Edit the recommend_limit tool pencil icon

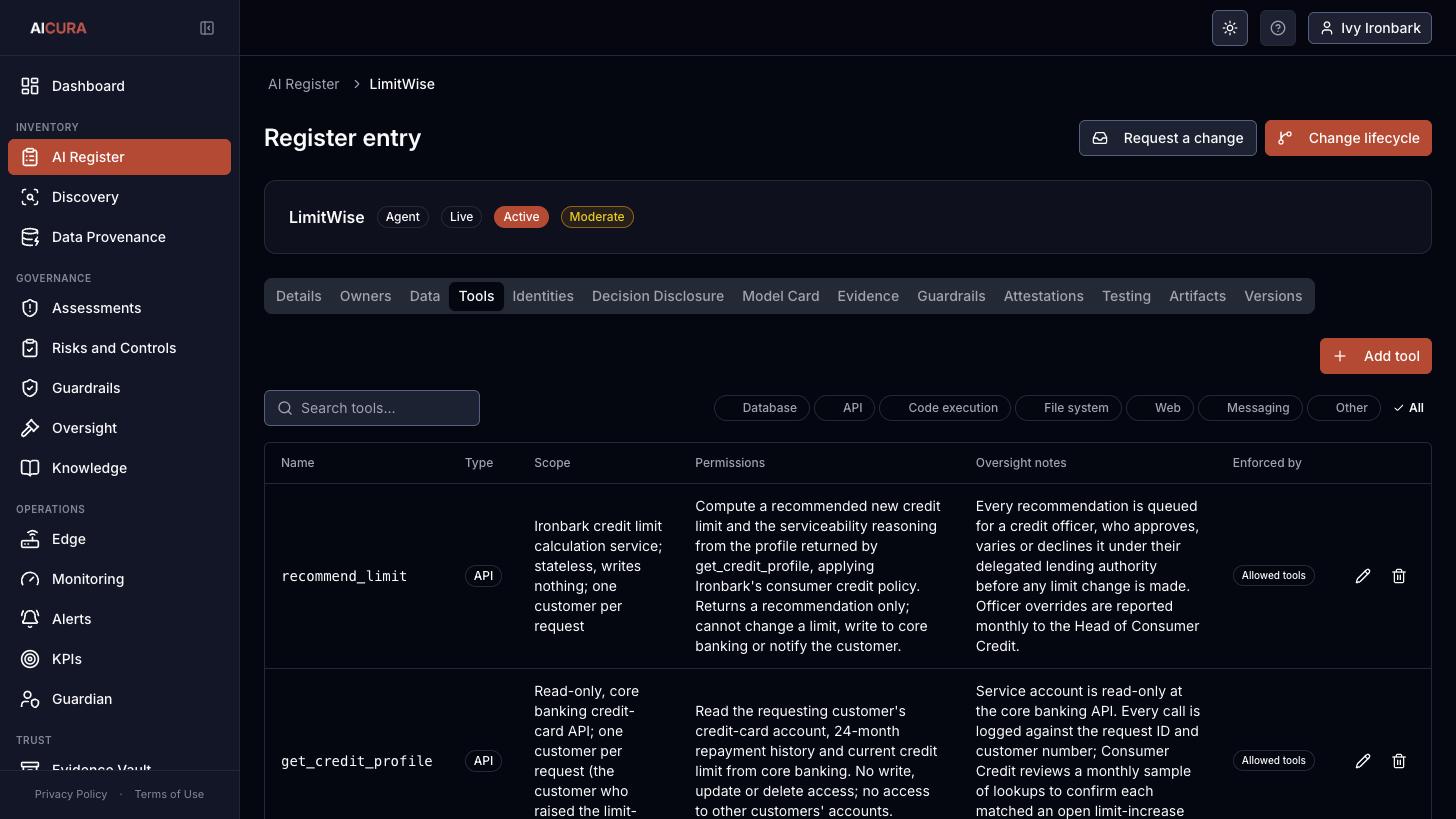(x=1363, y=576)
